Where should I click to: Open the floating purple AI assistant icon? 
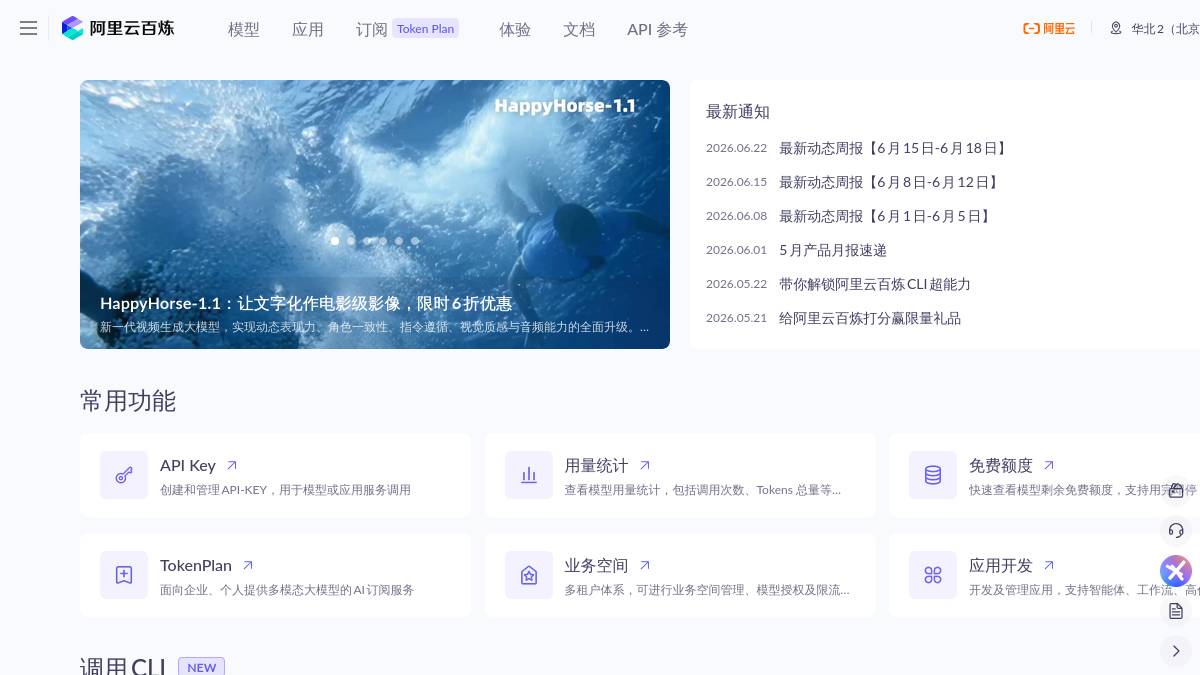coord(1176,571)
